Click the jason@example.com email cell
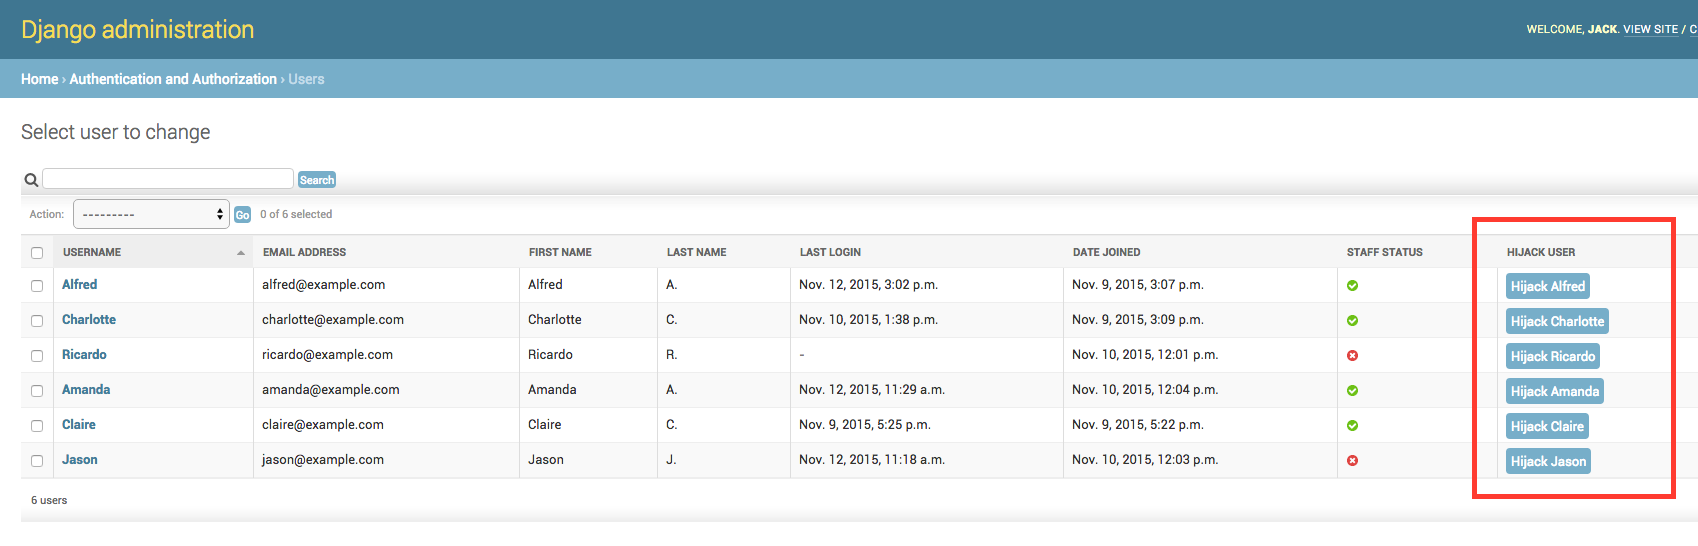The width and height of the screenshot is (1698, 546). click(323, 460)
